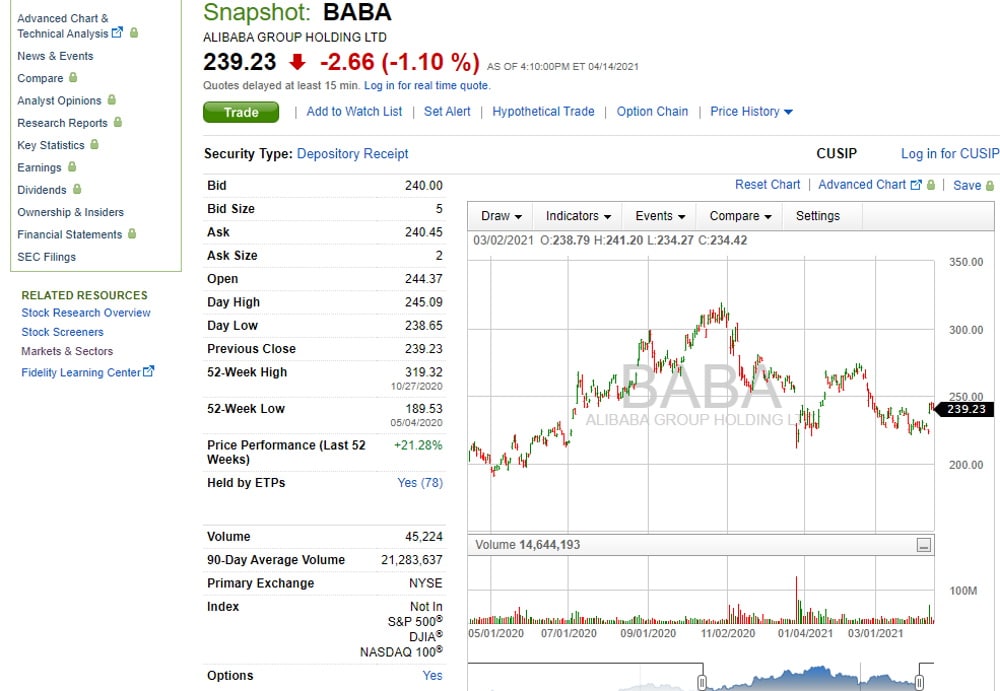Open the Events dropdown menu
The width and height of the screenshot is (1000, 691).
click(659, 216)
